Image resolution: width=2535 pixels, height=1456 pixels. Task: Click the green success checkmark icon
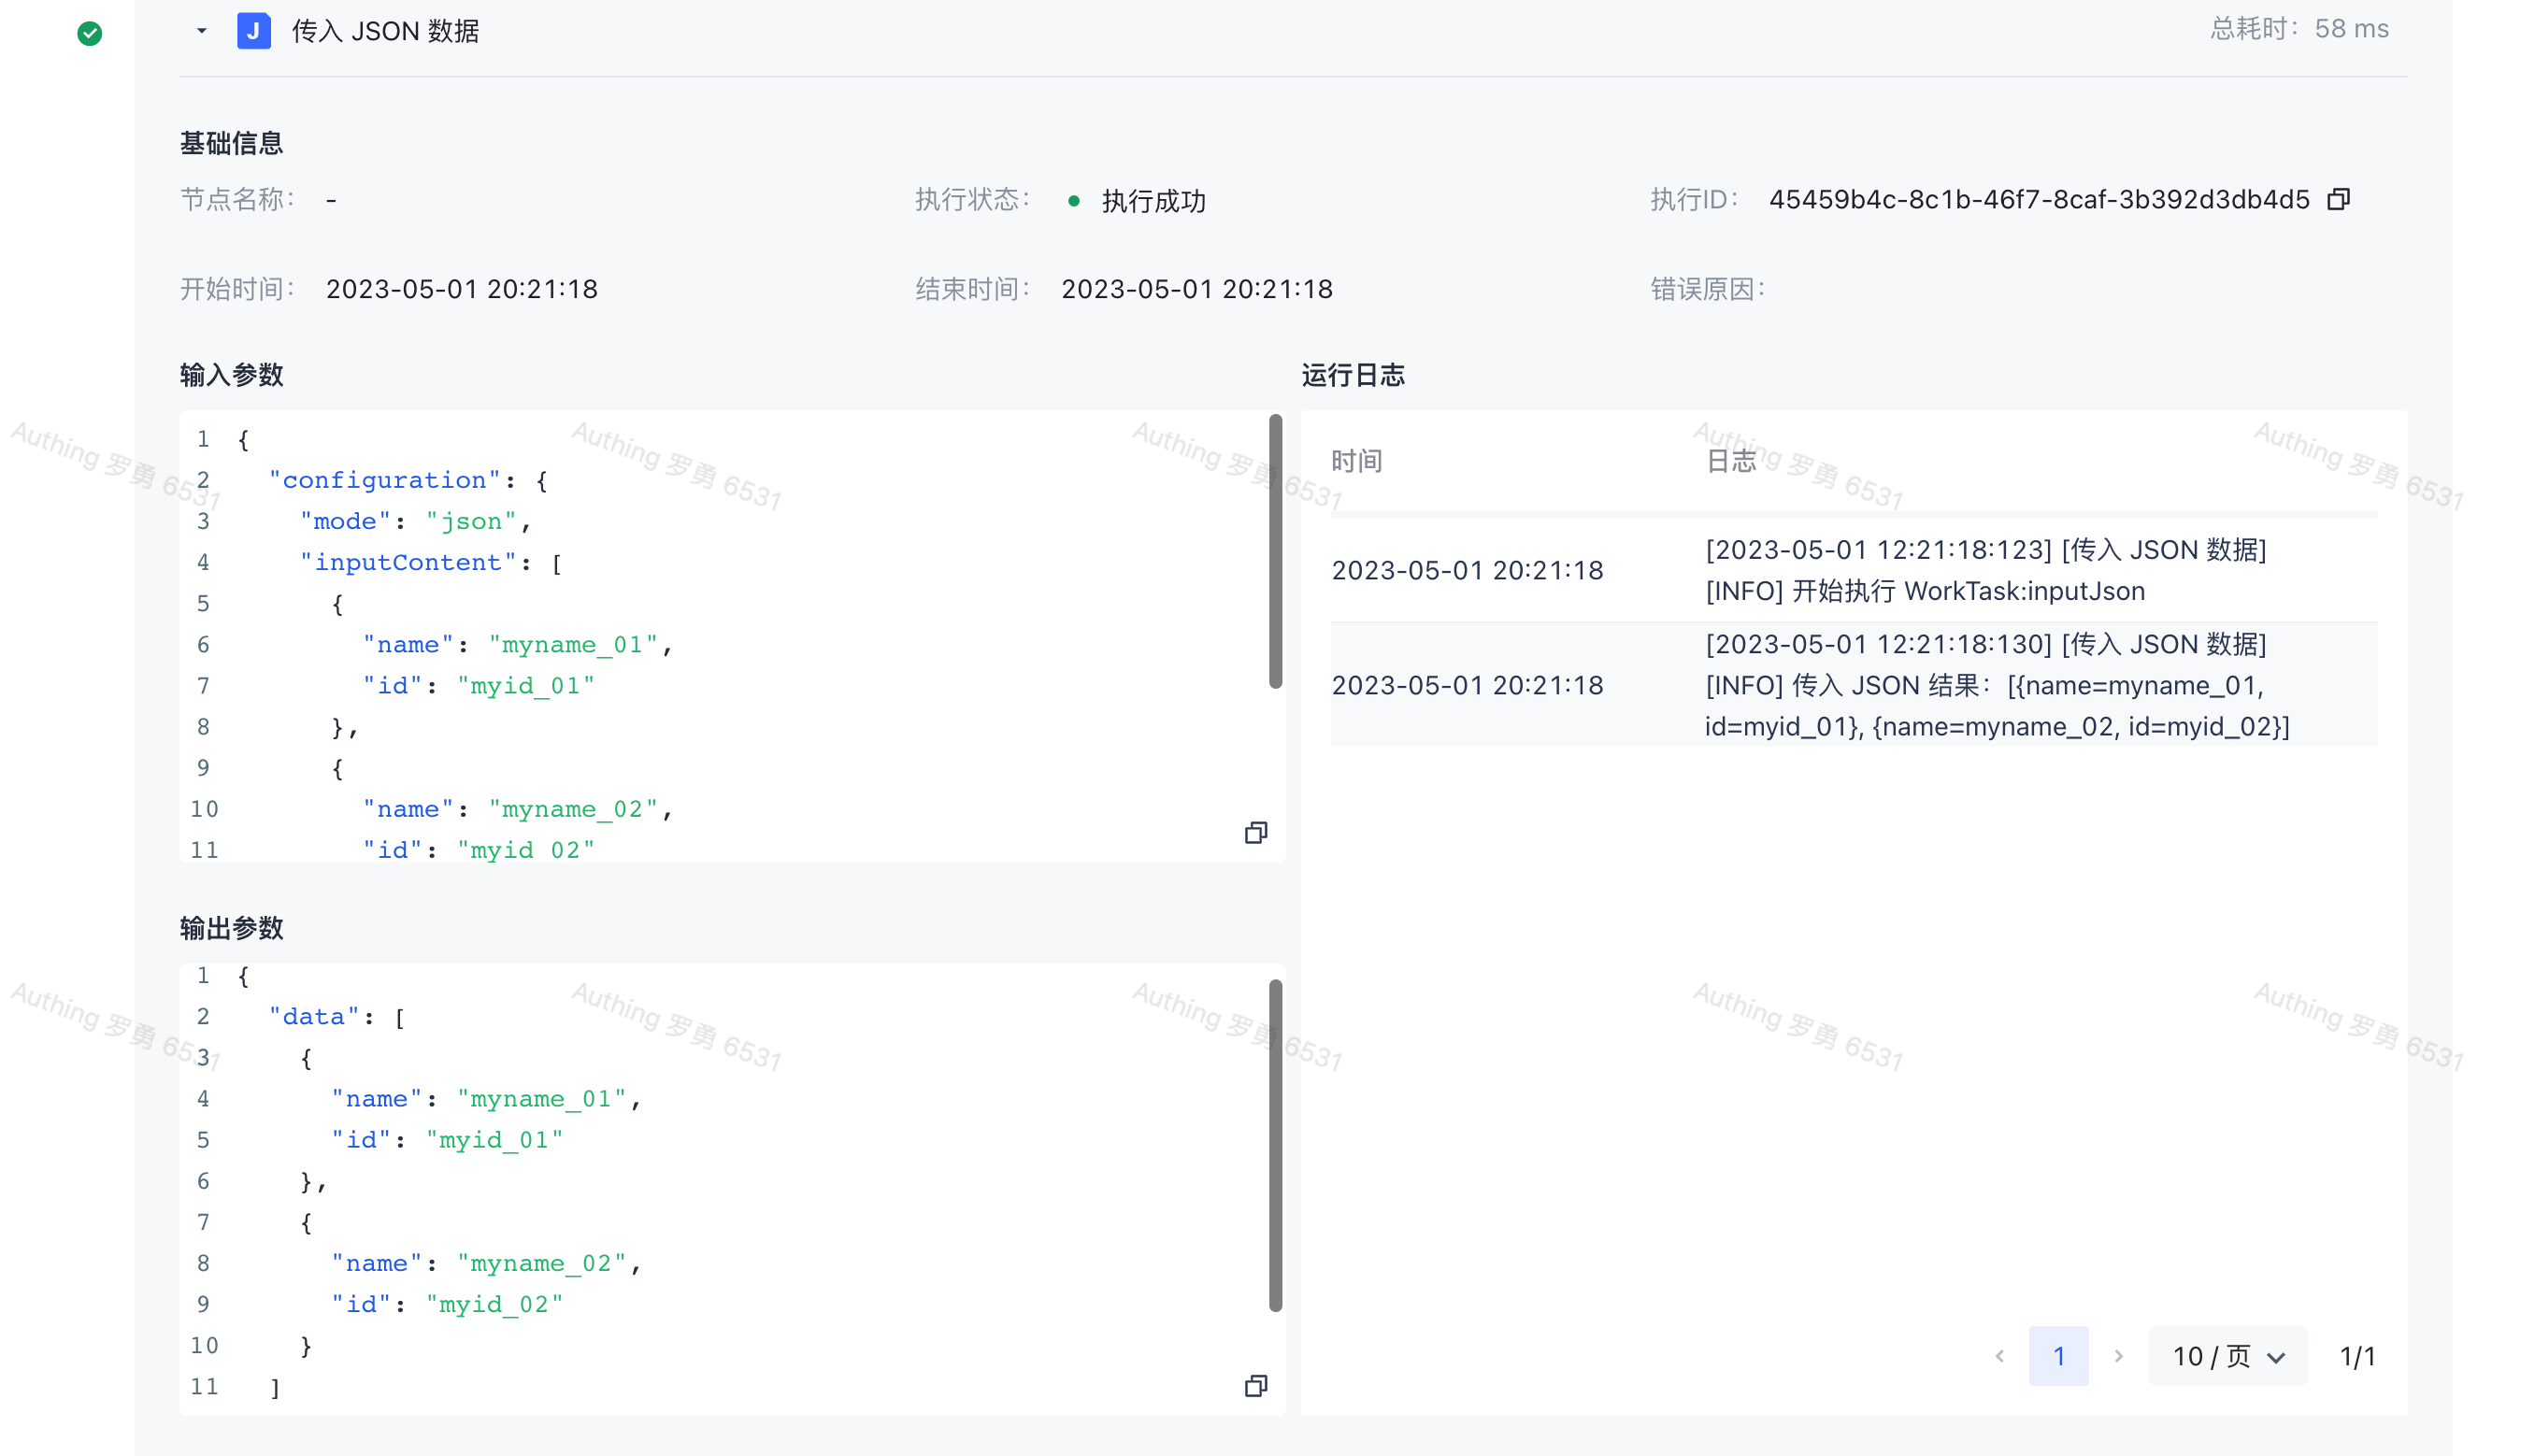pyautogui.click(x=90, y=34)
